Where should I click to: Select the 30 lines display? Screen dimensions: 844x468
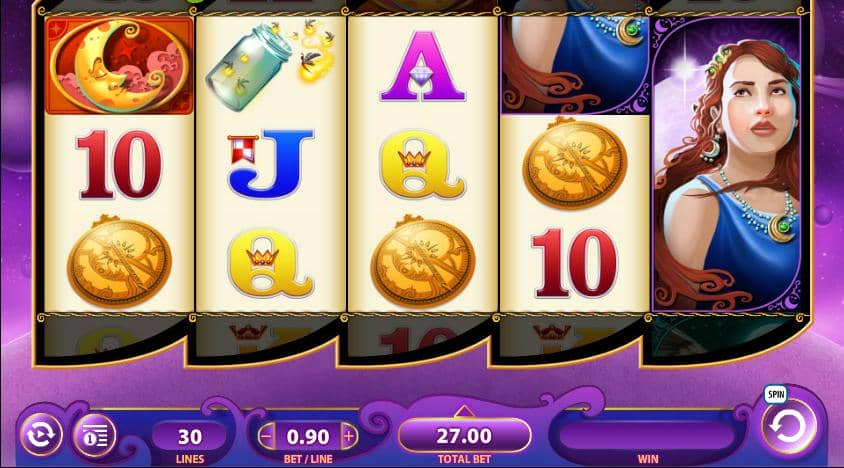(x=189, y=436)
